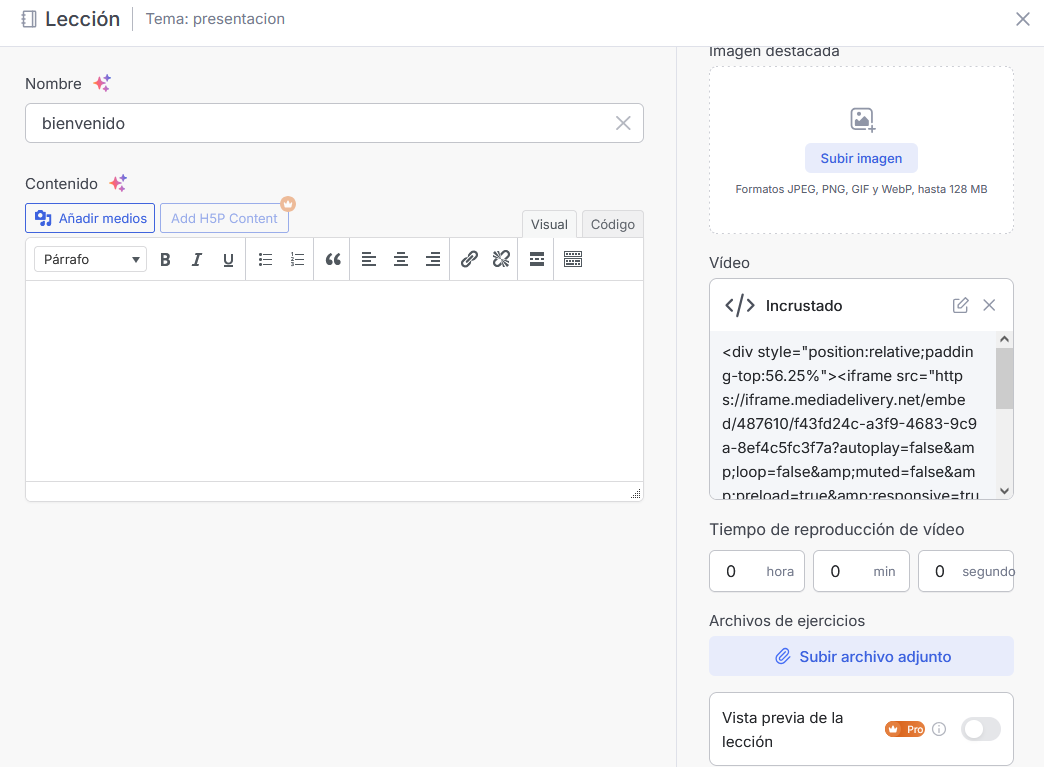Edit the embedded video code
Screen dimensions: 1044x767
point(960,306)
